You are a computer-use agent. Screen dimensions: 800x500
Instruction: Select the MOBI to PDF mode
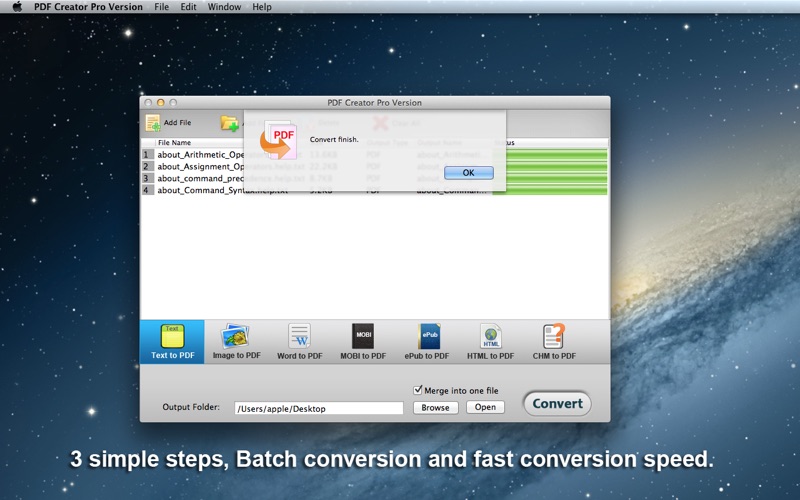[363, 342]
